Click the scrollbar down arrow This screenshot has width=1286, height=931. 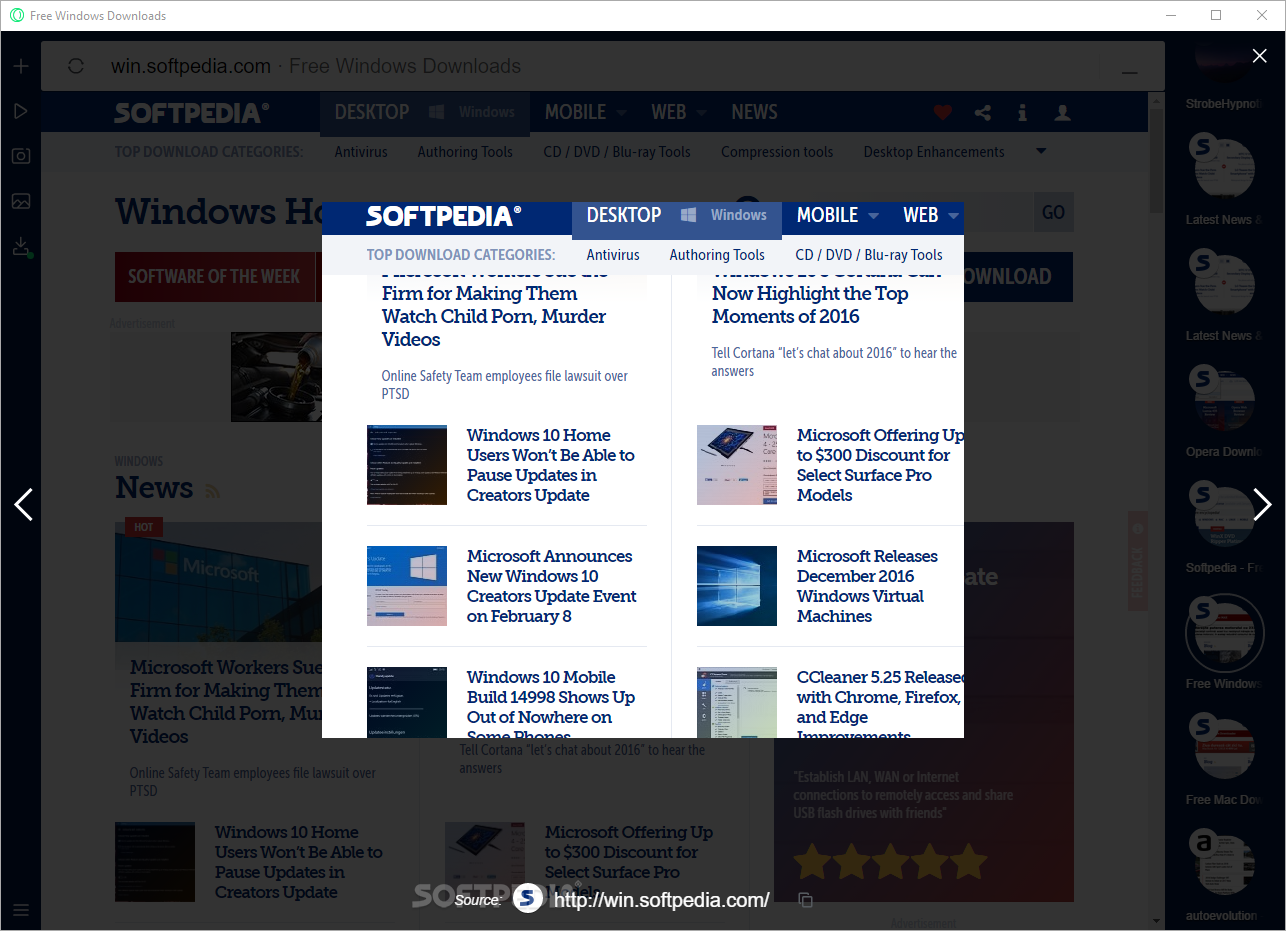[1157, 921]
